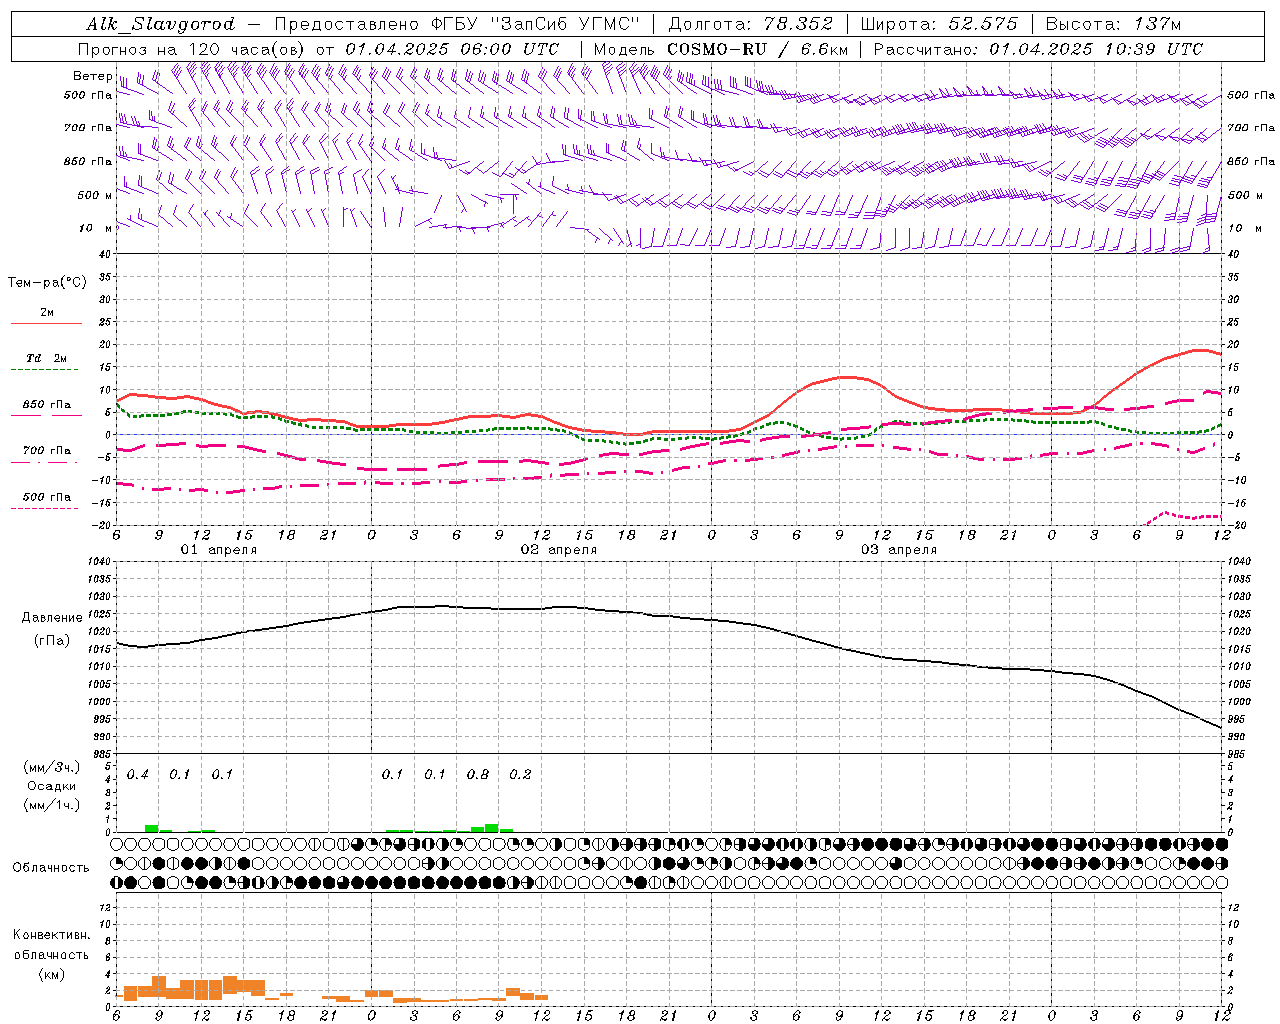Viewport: 1280px width, 1024px height.
Task: Click the 700 гПа temperature legend label
Action: point(47,450)
